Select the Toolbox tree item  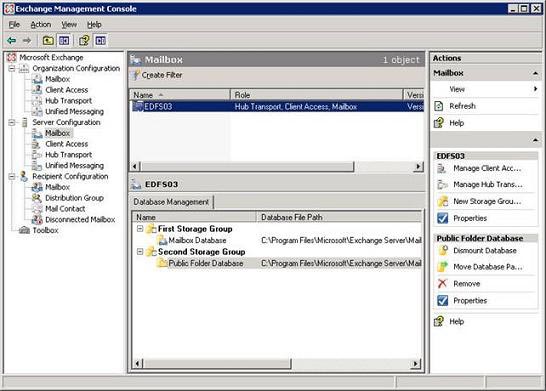(45, 230)
